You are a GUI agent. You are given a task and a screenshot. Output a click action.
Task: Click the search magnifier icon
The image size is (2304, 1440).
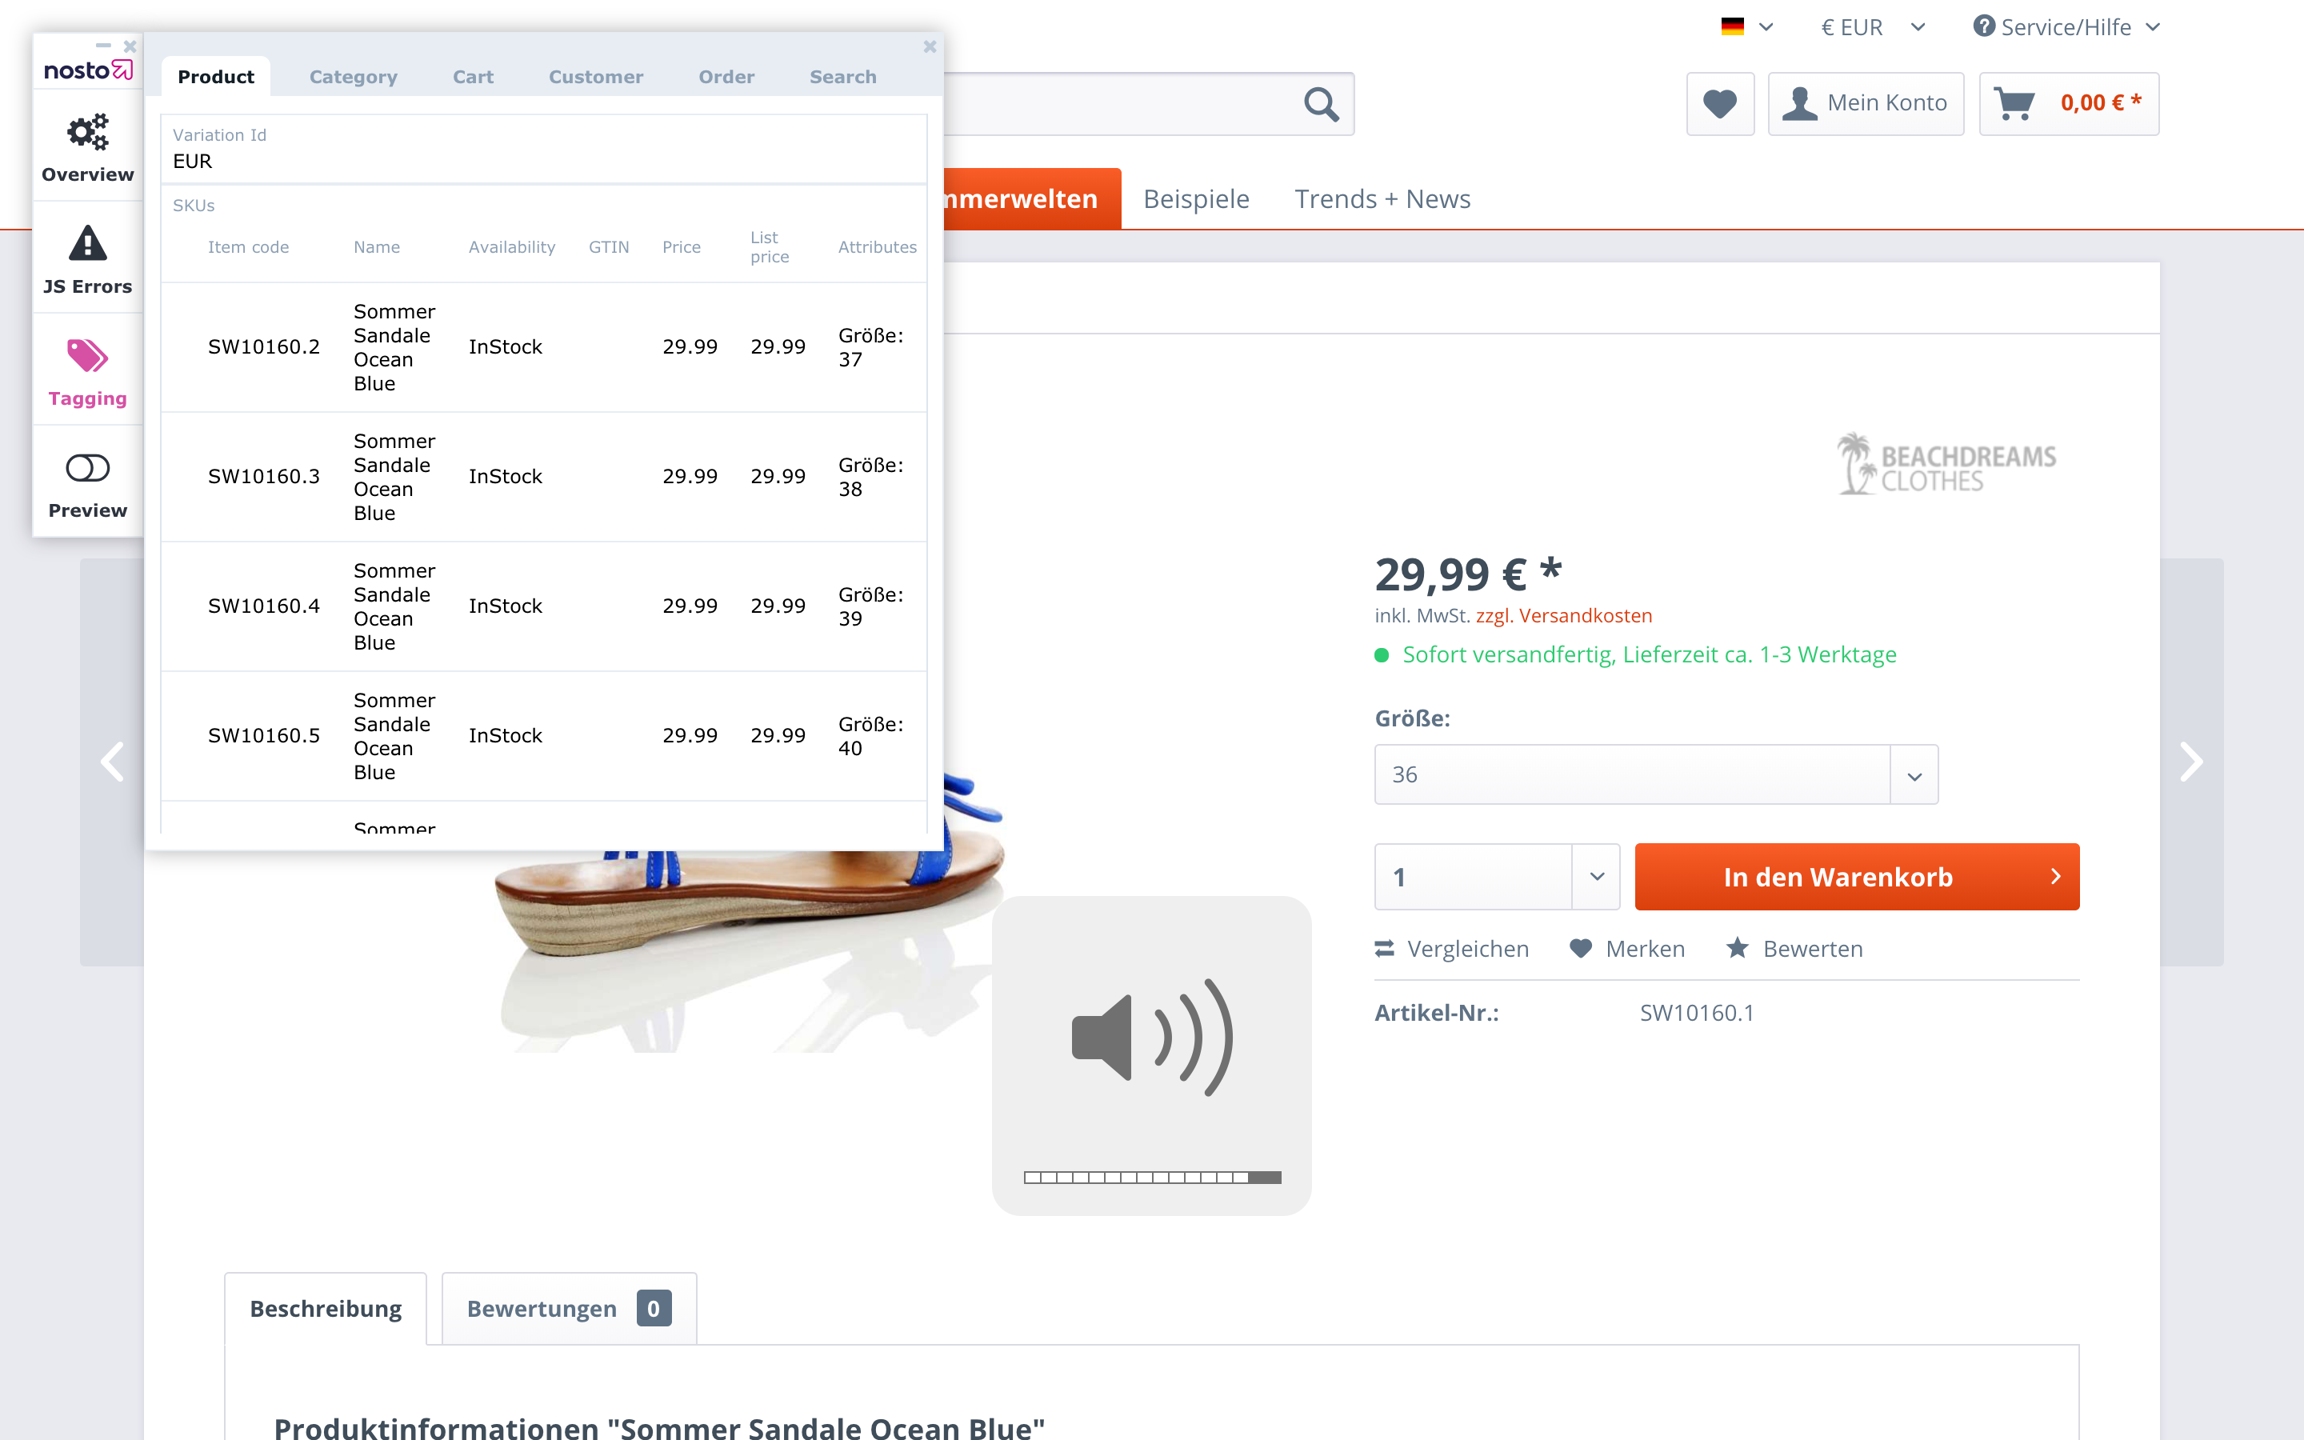(x=1321, y=103)
